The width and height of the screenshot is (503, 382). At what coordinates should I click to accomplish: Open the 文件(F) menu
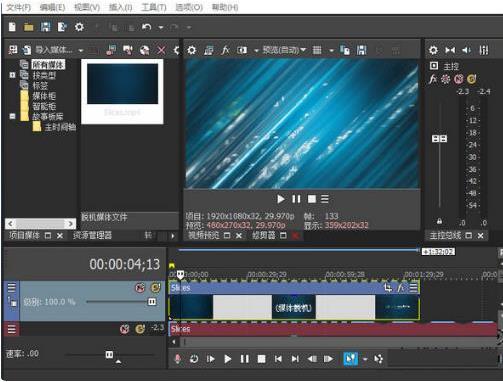point(19,7)
